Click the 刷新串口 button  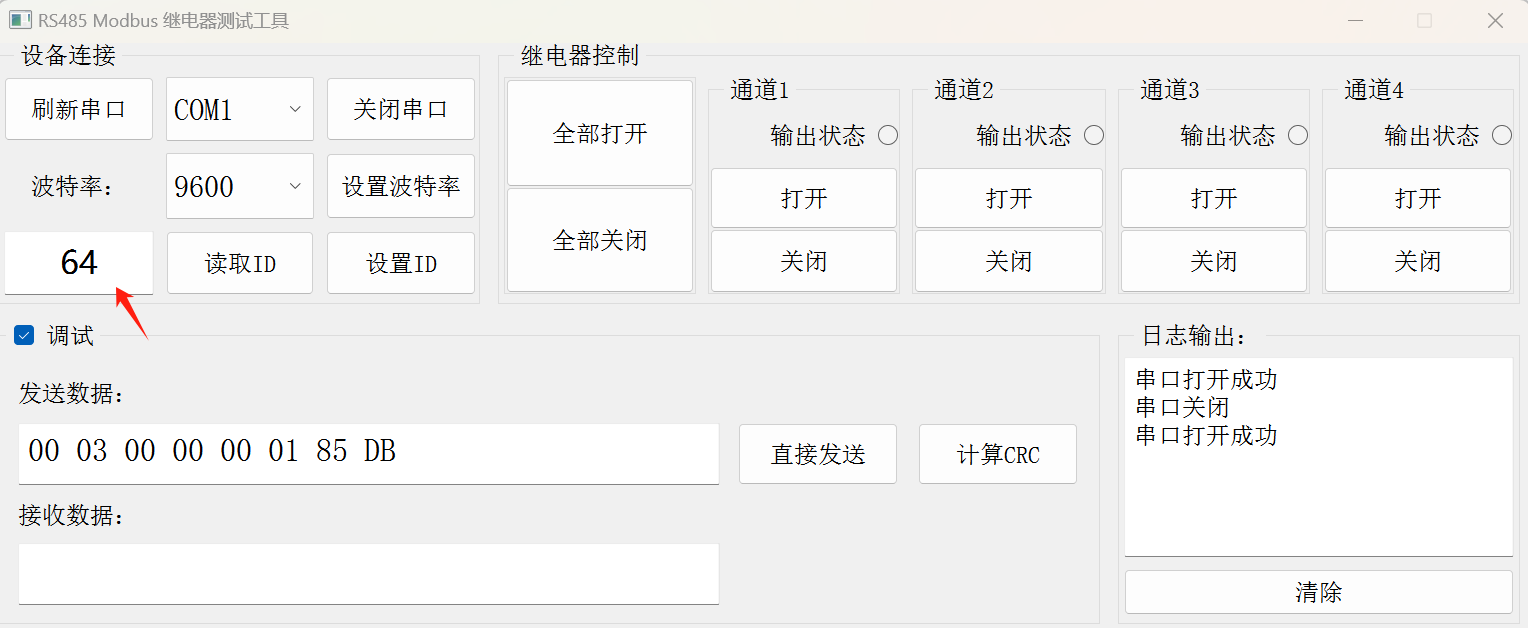(x=79, y=109)
